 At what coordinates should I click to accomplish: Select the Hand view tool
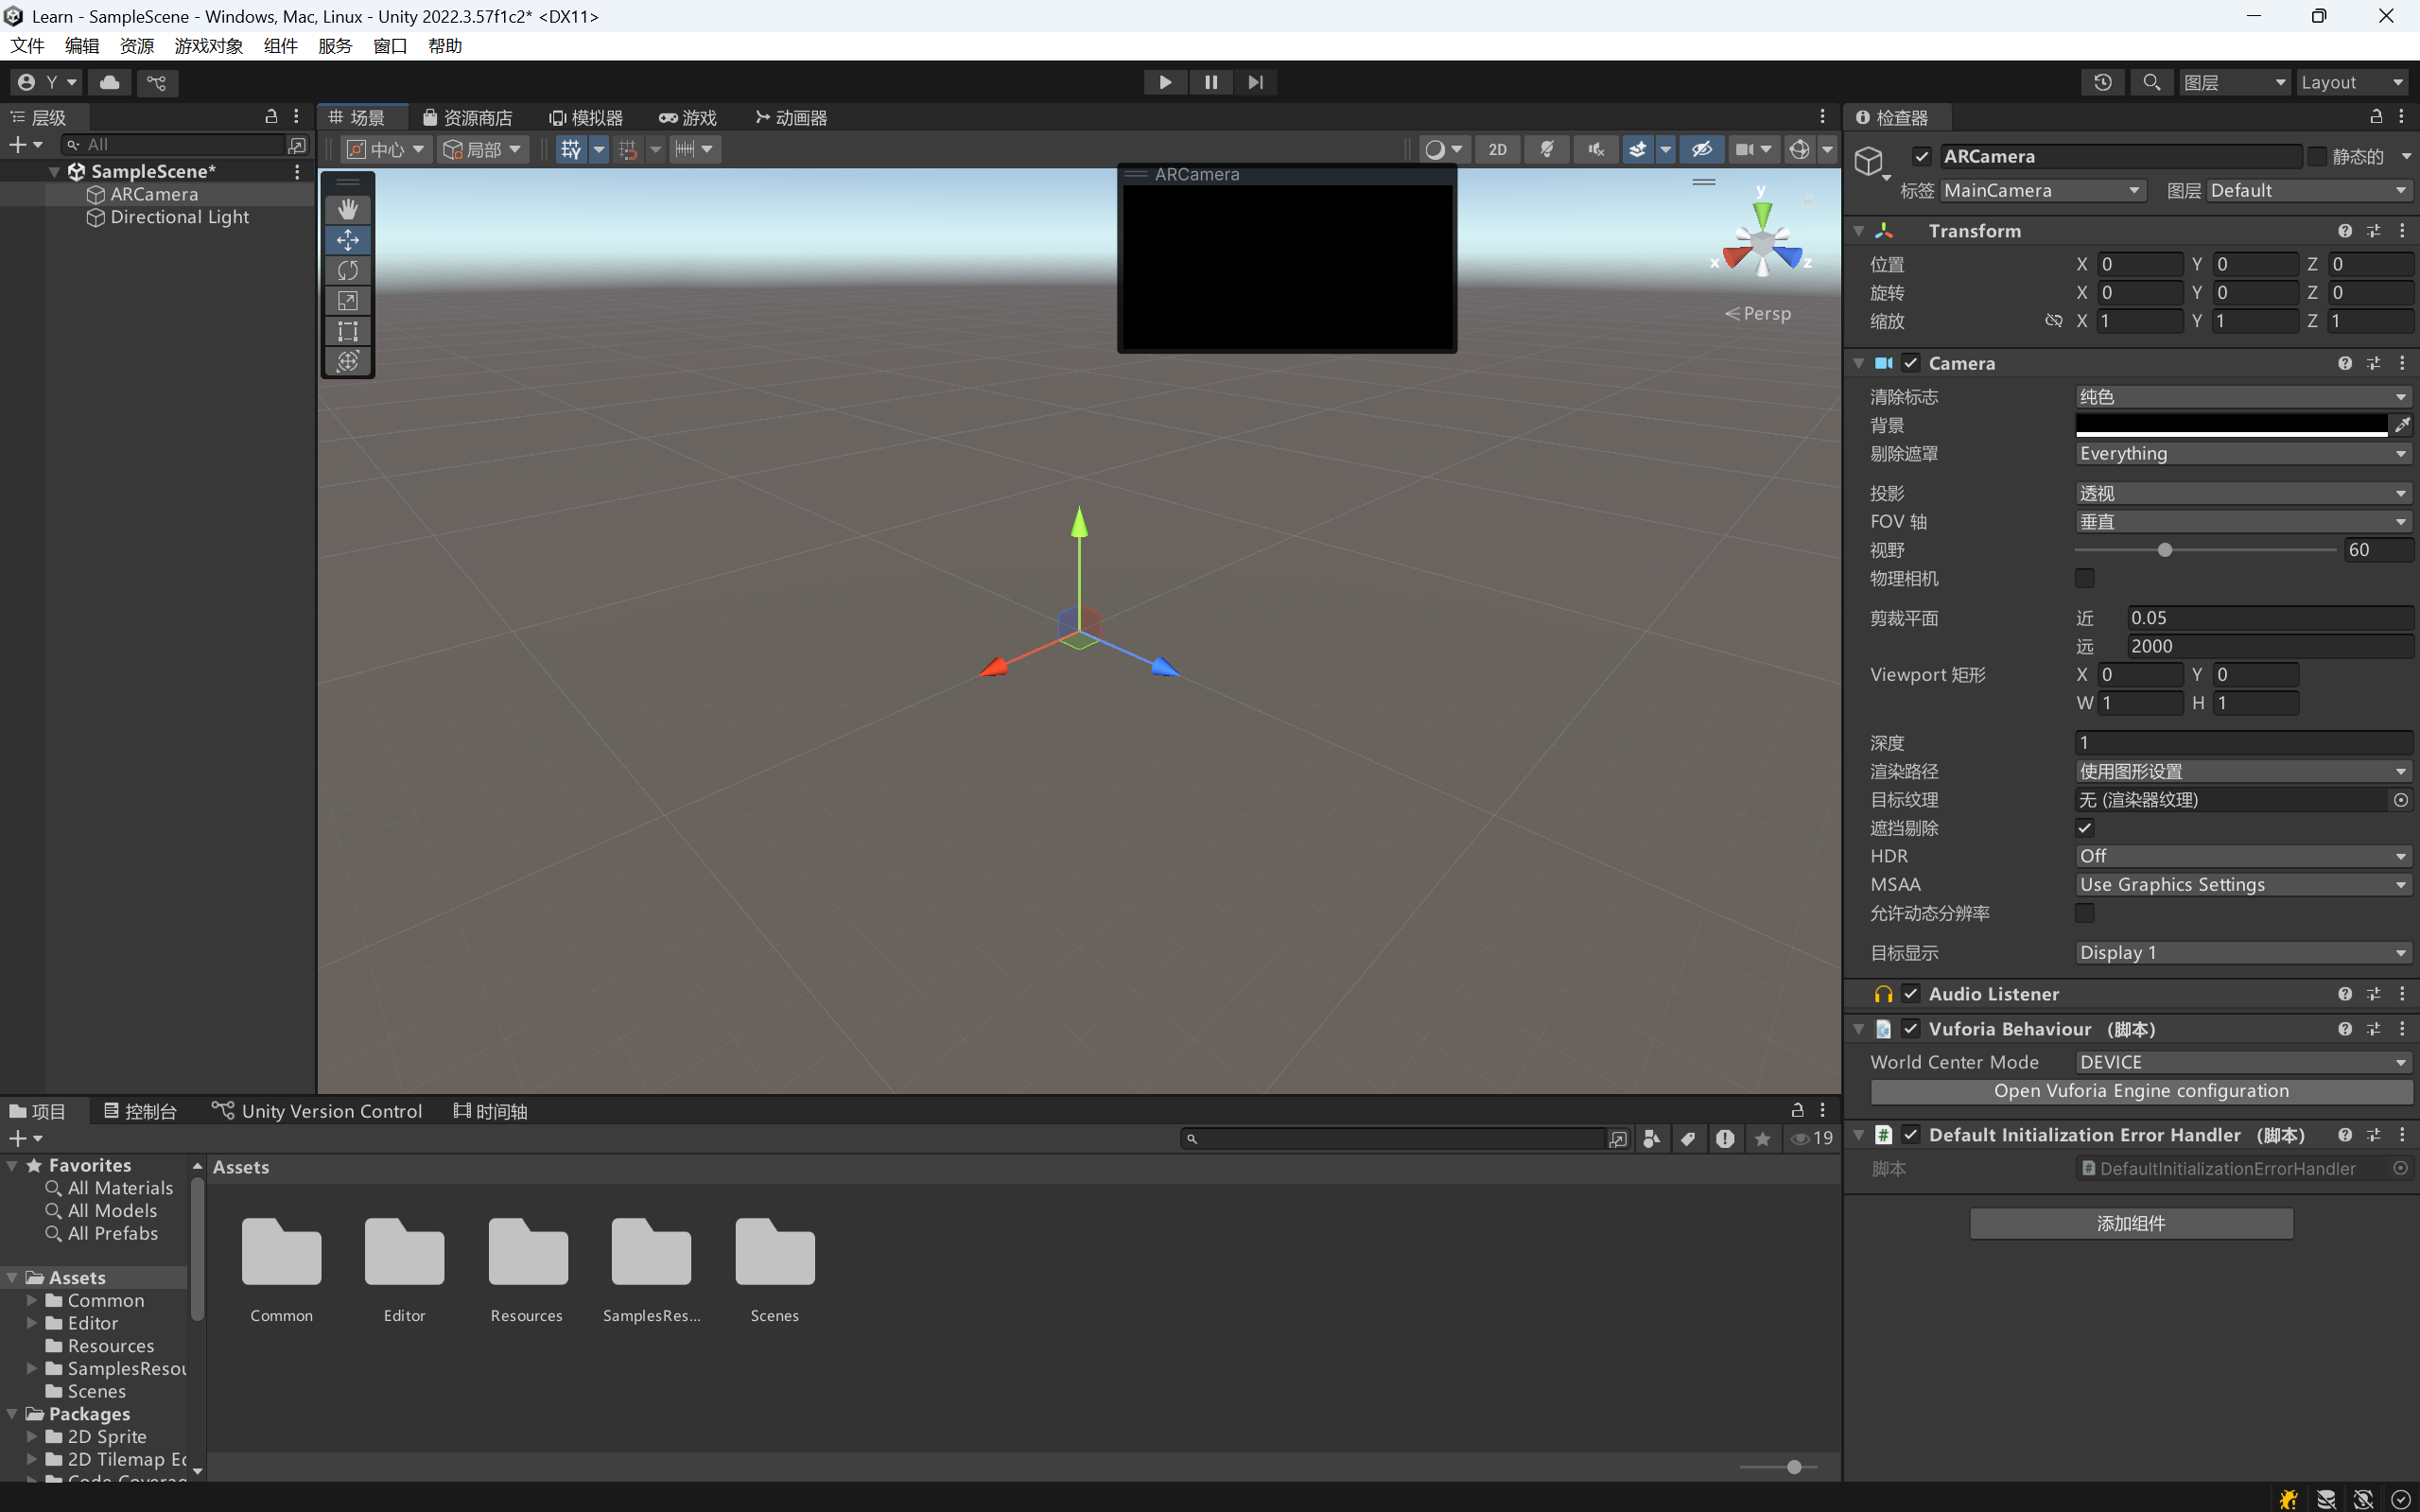pos(347,209)
